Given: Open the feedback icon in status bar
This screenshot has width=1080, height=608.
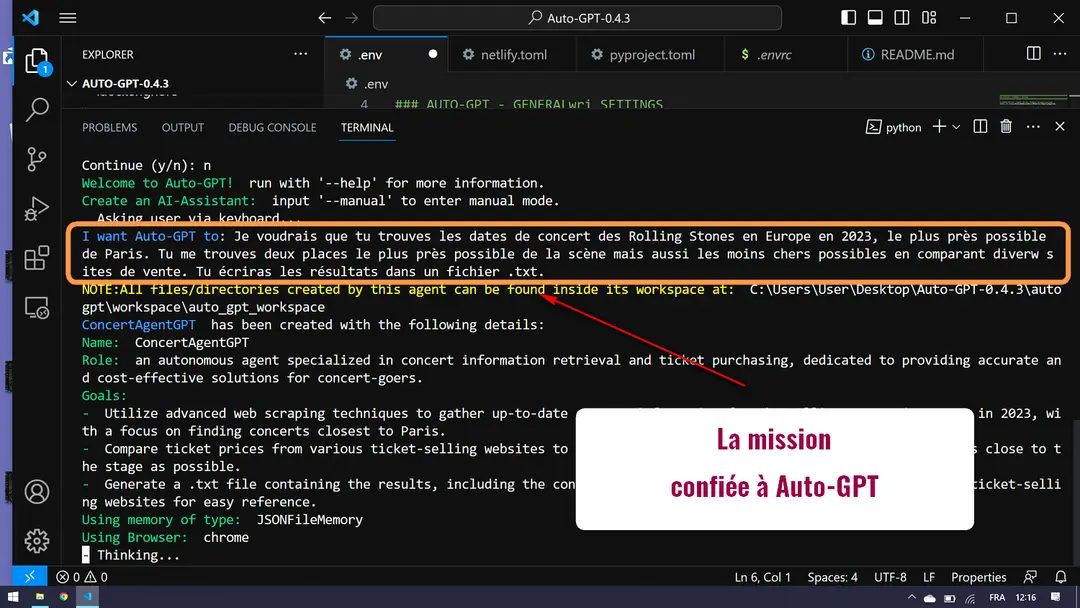Looking at the screenshot, I should [x=1030, y=577].
